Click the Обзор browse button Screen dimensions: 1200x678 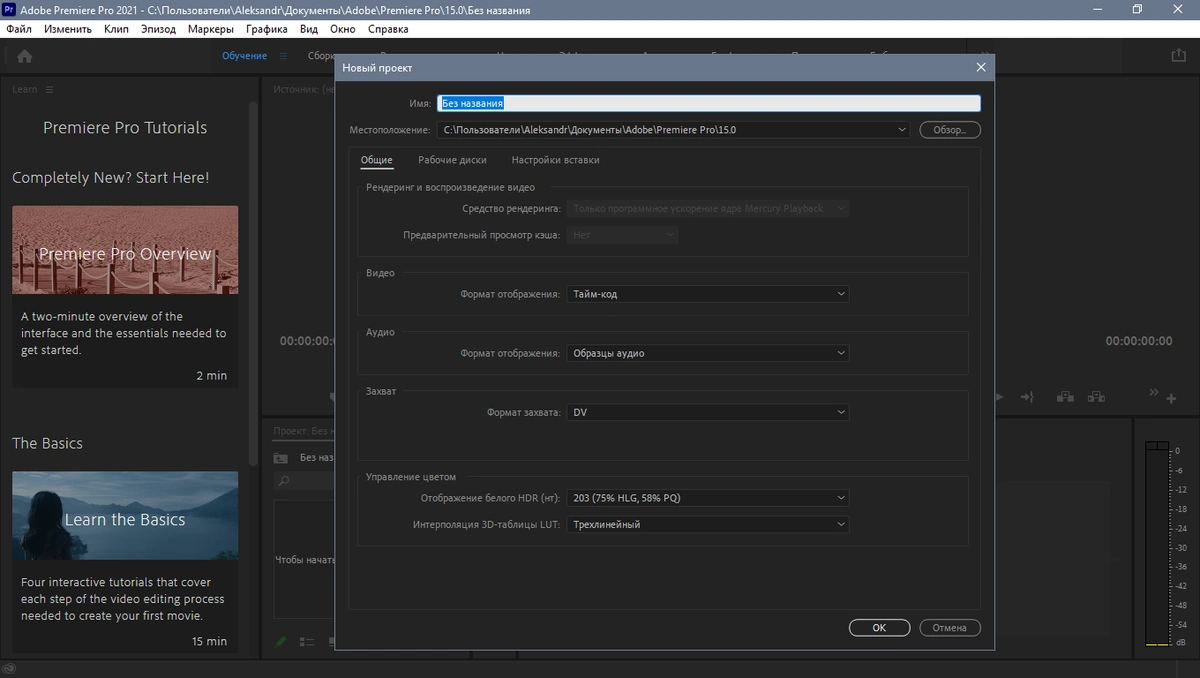[x=950, y=130]
